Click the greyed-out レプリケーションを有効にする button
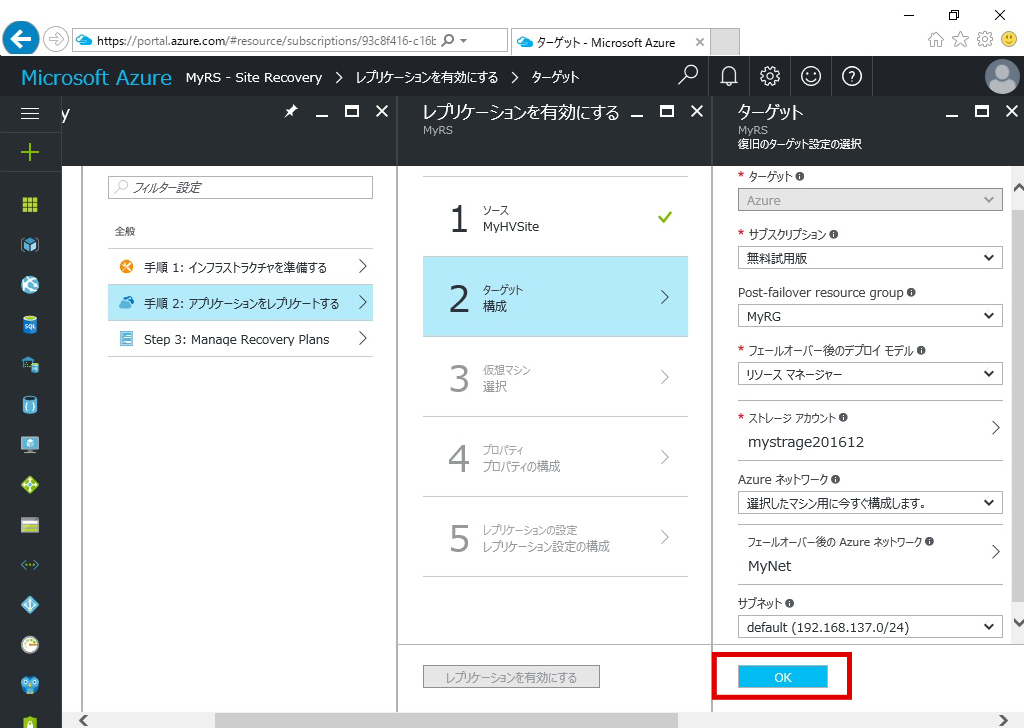 pos(511,677)
